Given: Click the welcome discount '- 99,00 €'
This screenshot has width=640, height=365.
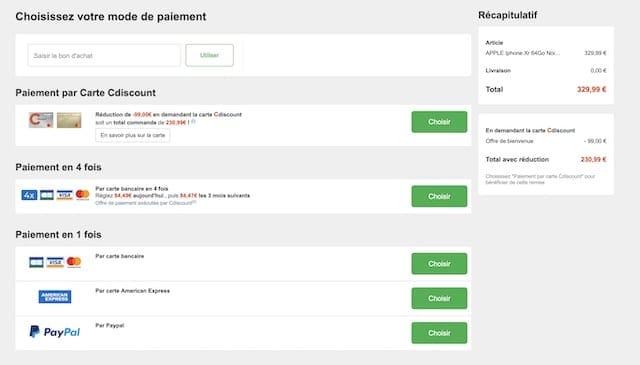Looking at the screenshot, I should click(595, 141).
